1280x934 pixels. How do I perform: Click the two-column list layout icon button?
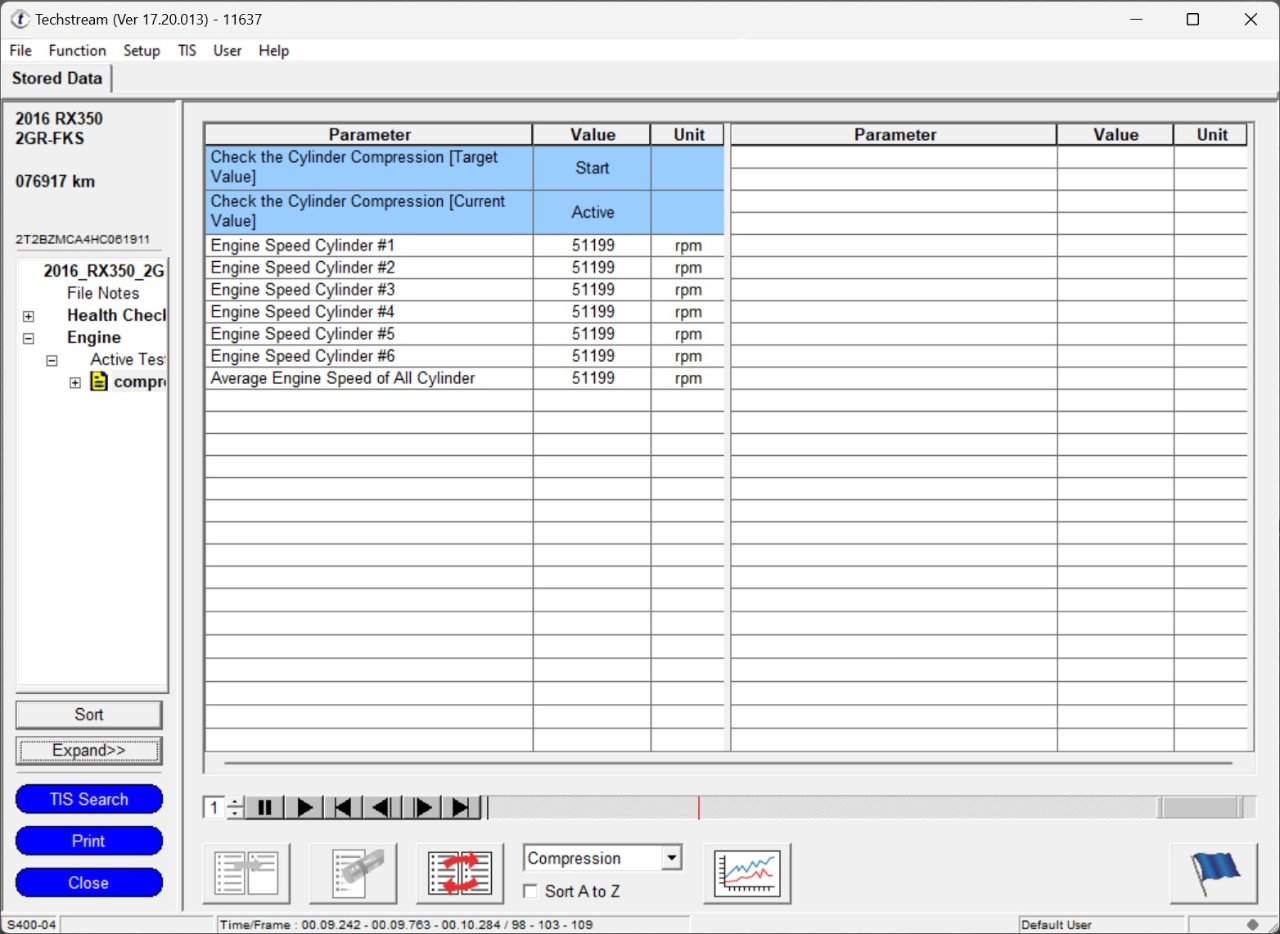[246, 873]
